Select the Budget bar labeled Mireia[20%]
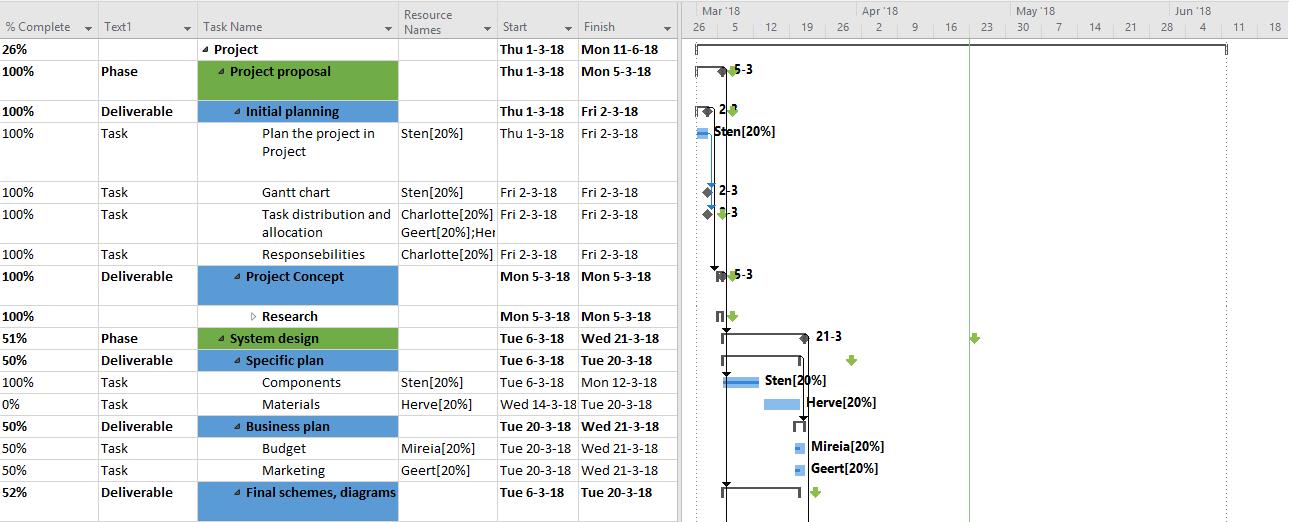1289x522 pixels. point(799,448)
